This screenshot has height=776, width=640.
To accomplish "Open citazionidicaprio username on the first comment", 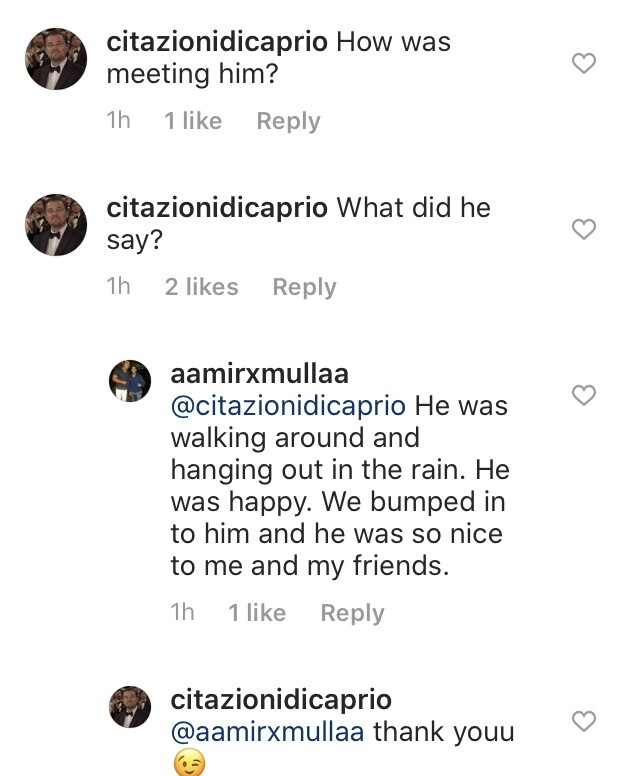I will click(217, 43).
